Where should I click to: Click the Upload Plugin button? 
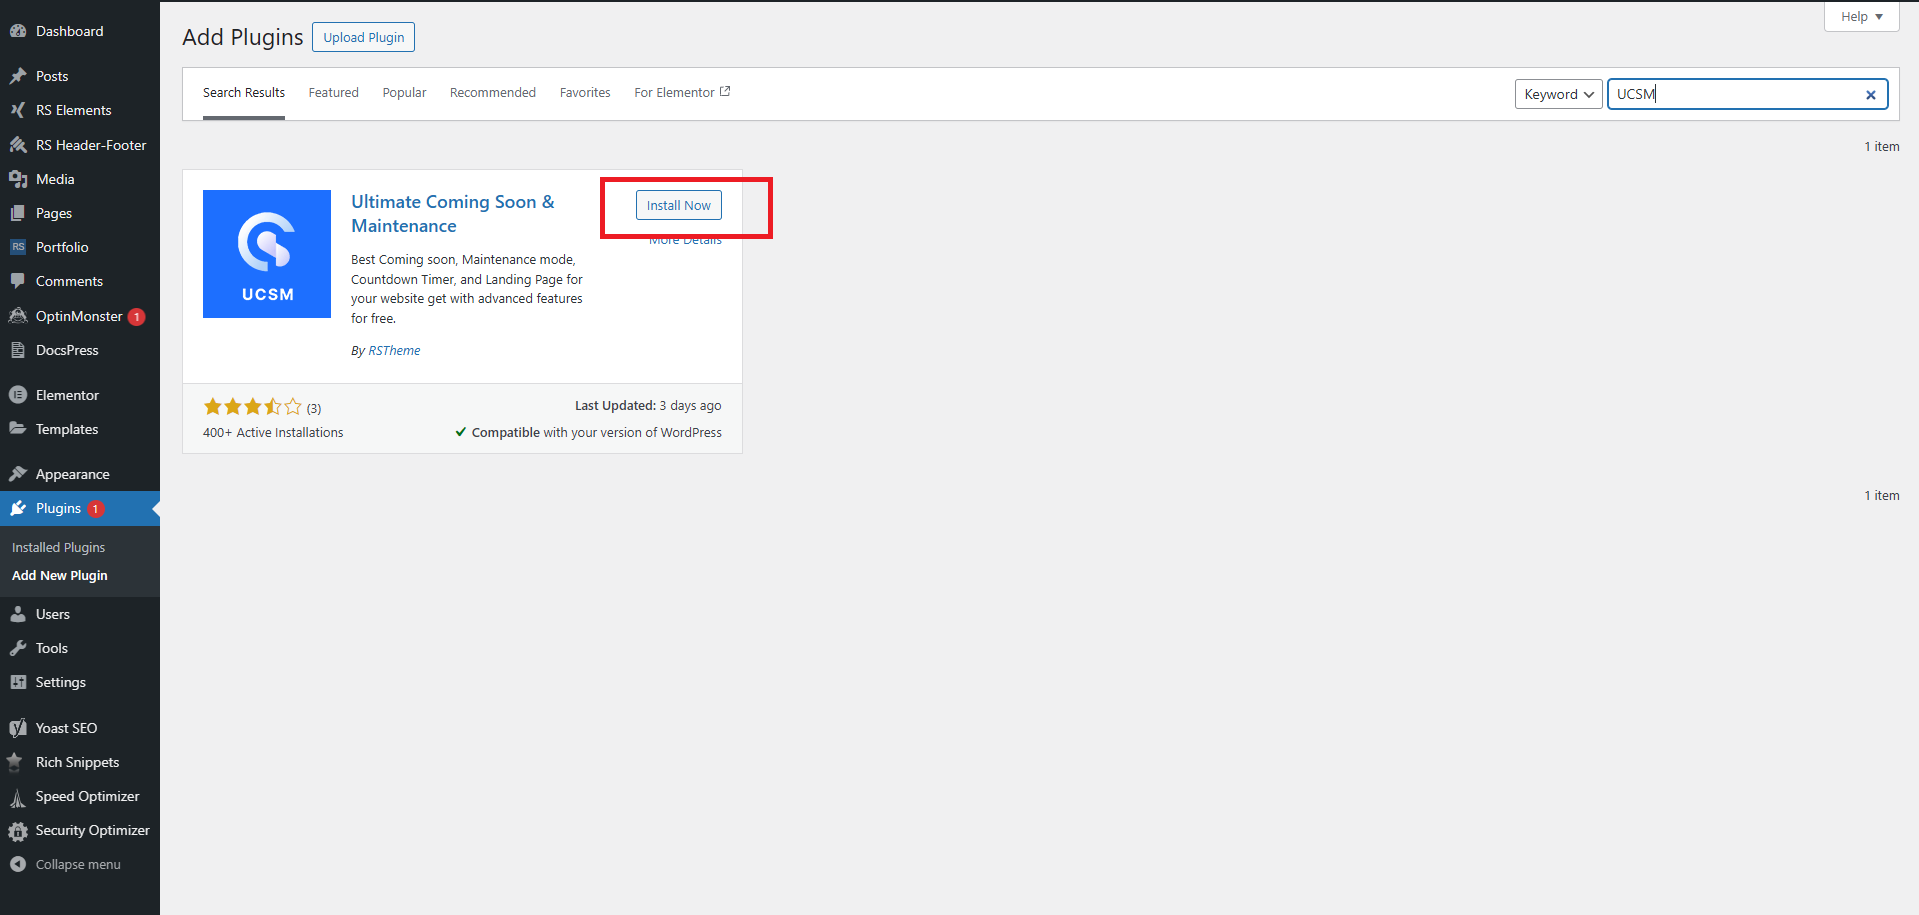coord(364,37)
